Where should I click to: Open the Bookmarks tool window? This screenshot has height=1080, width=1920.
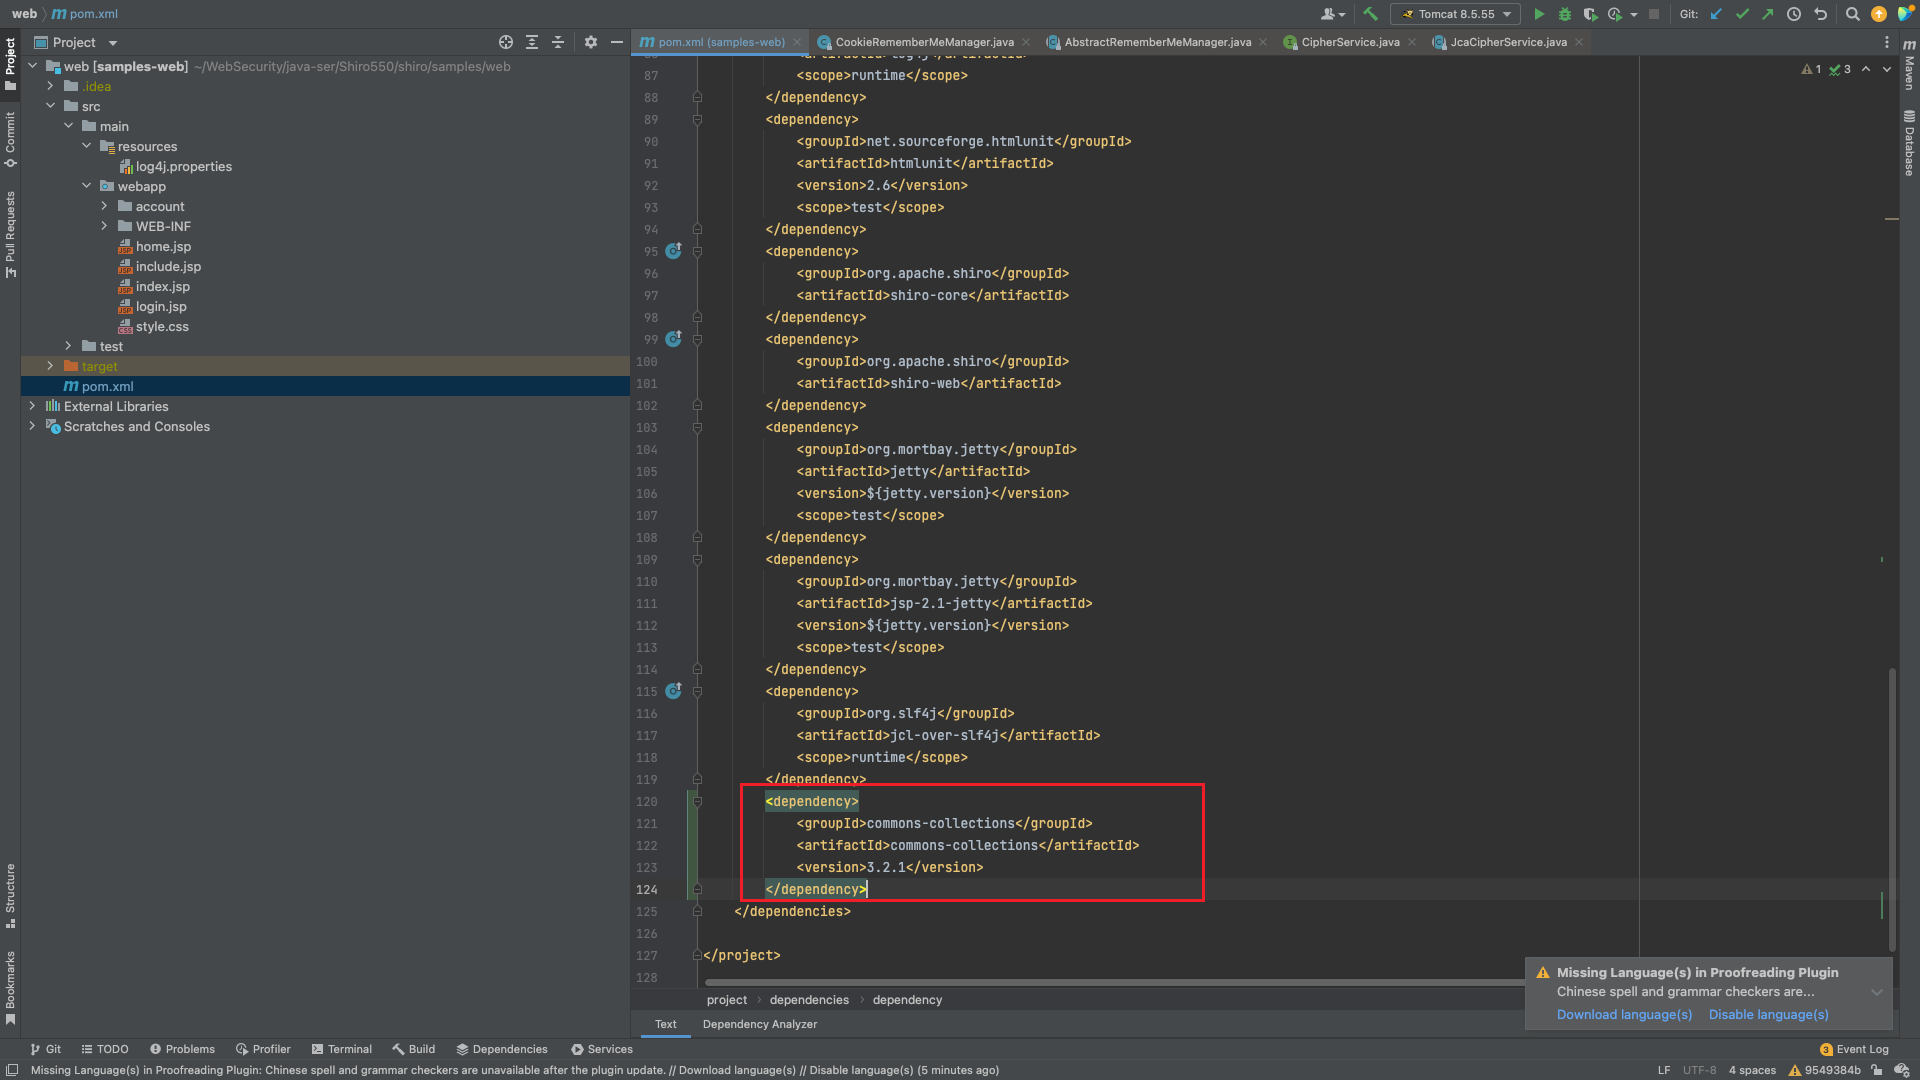(x=10, y=987)
